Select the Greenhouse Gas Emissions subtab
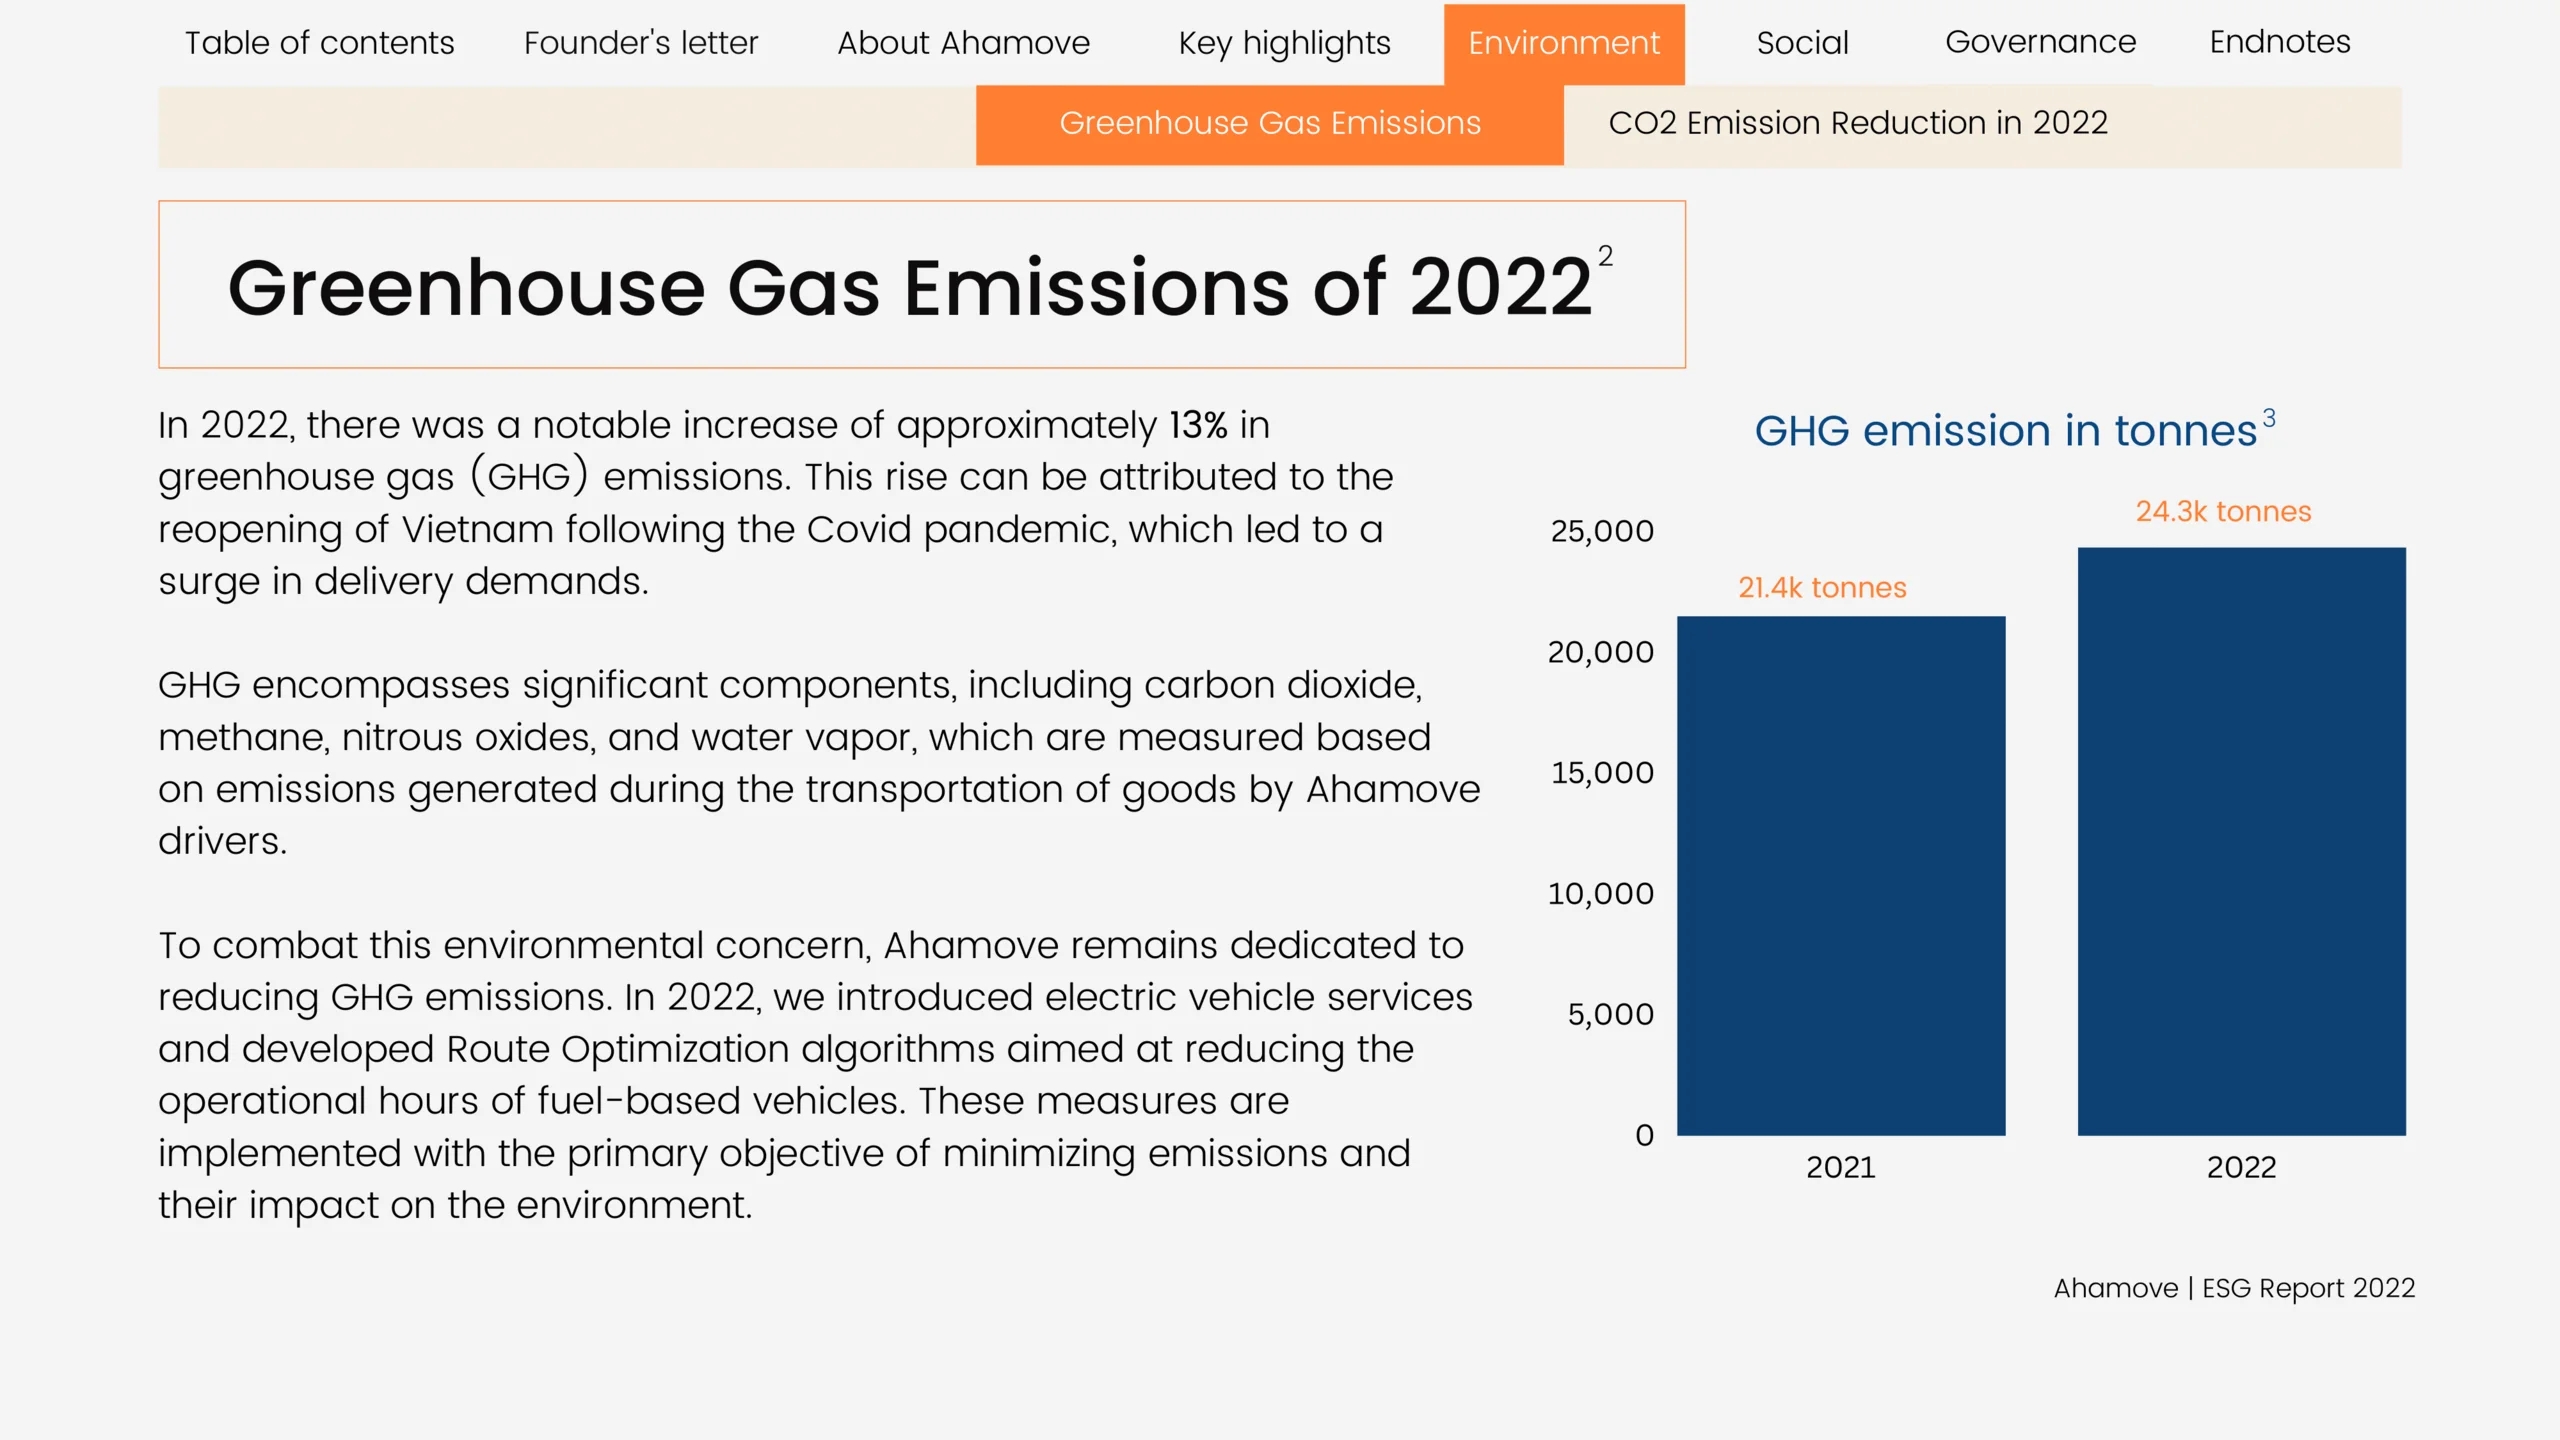Image resolution: width=2560 pixels, height=1440 pixels. point(1269,123)
